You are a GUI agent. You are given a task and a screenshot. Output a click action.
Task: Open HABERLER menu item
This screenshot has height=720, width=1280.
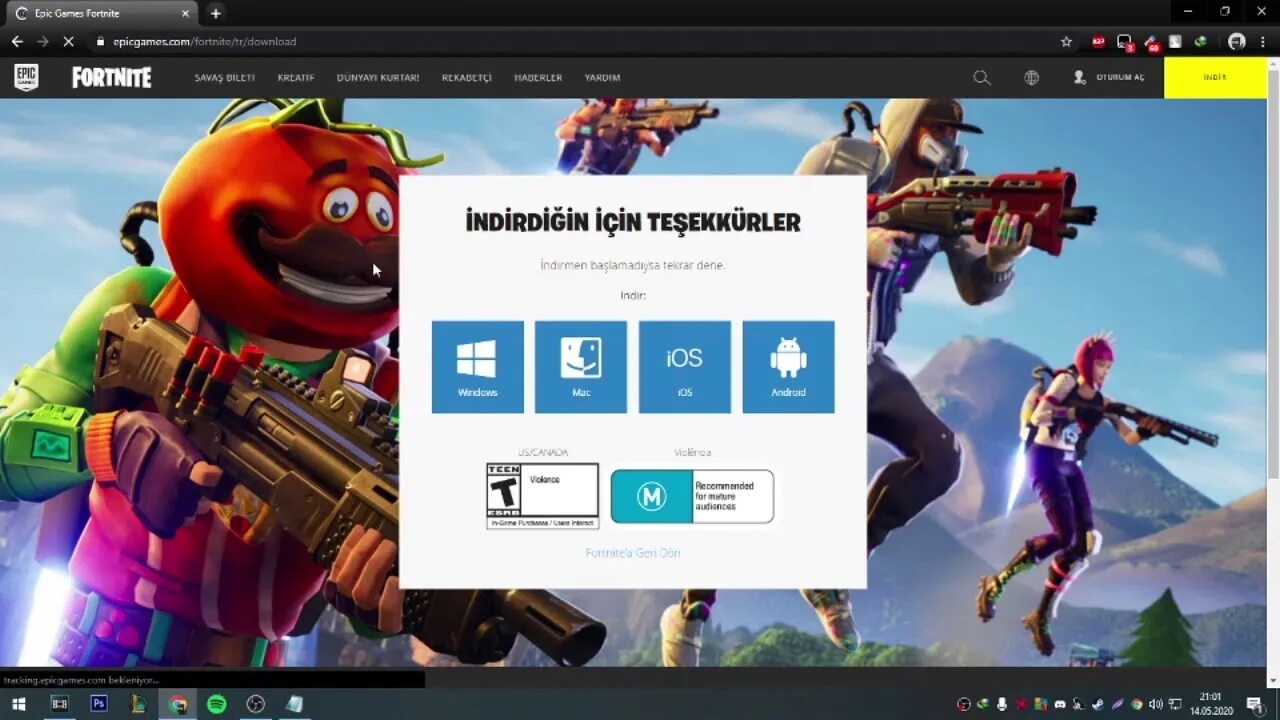pyautogui.click(x=538, y=77)
